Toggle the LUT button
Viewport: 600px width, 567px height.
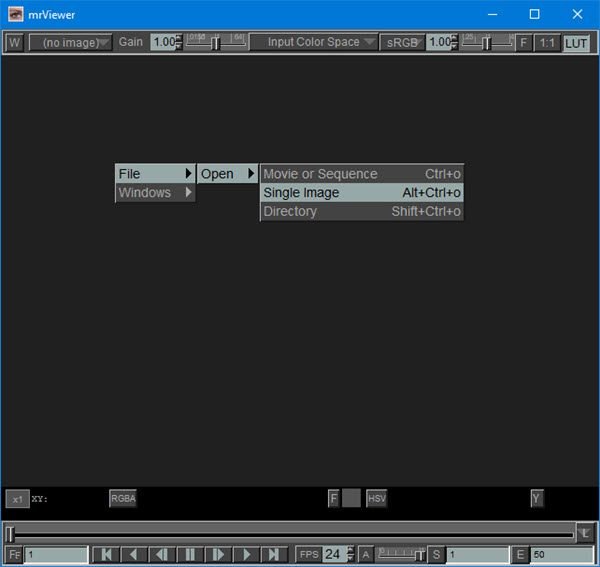pyautogui.click(x=576, y=42)
